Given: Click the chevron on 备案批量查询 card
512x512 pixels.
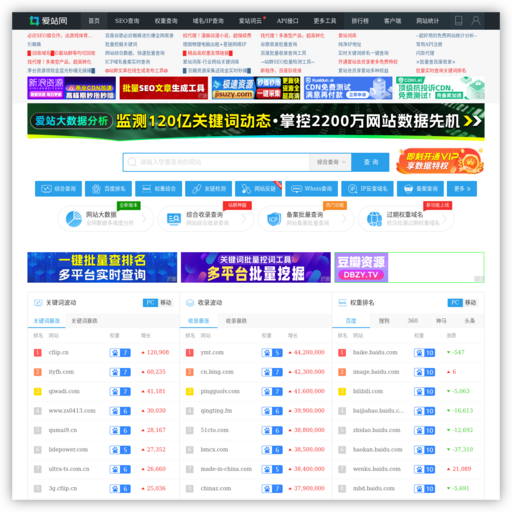Looking at the screenshot, I should click(x=344, y=219).
